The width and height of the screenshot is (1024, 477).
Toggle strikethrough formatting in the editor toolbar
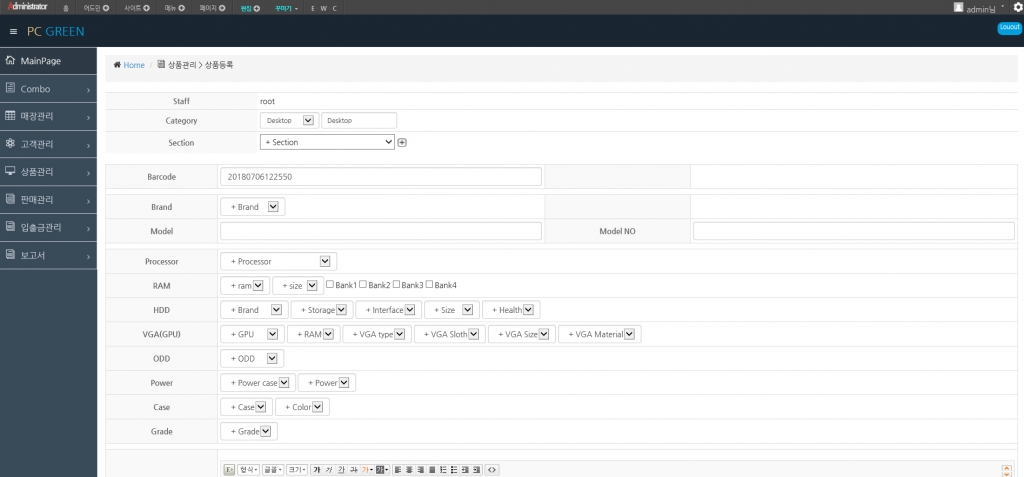point(353,470)
